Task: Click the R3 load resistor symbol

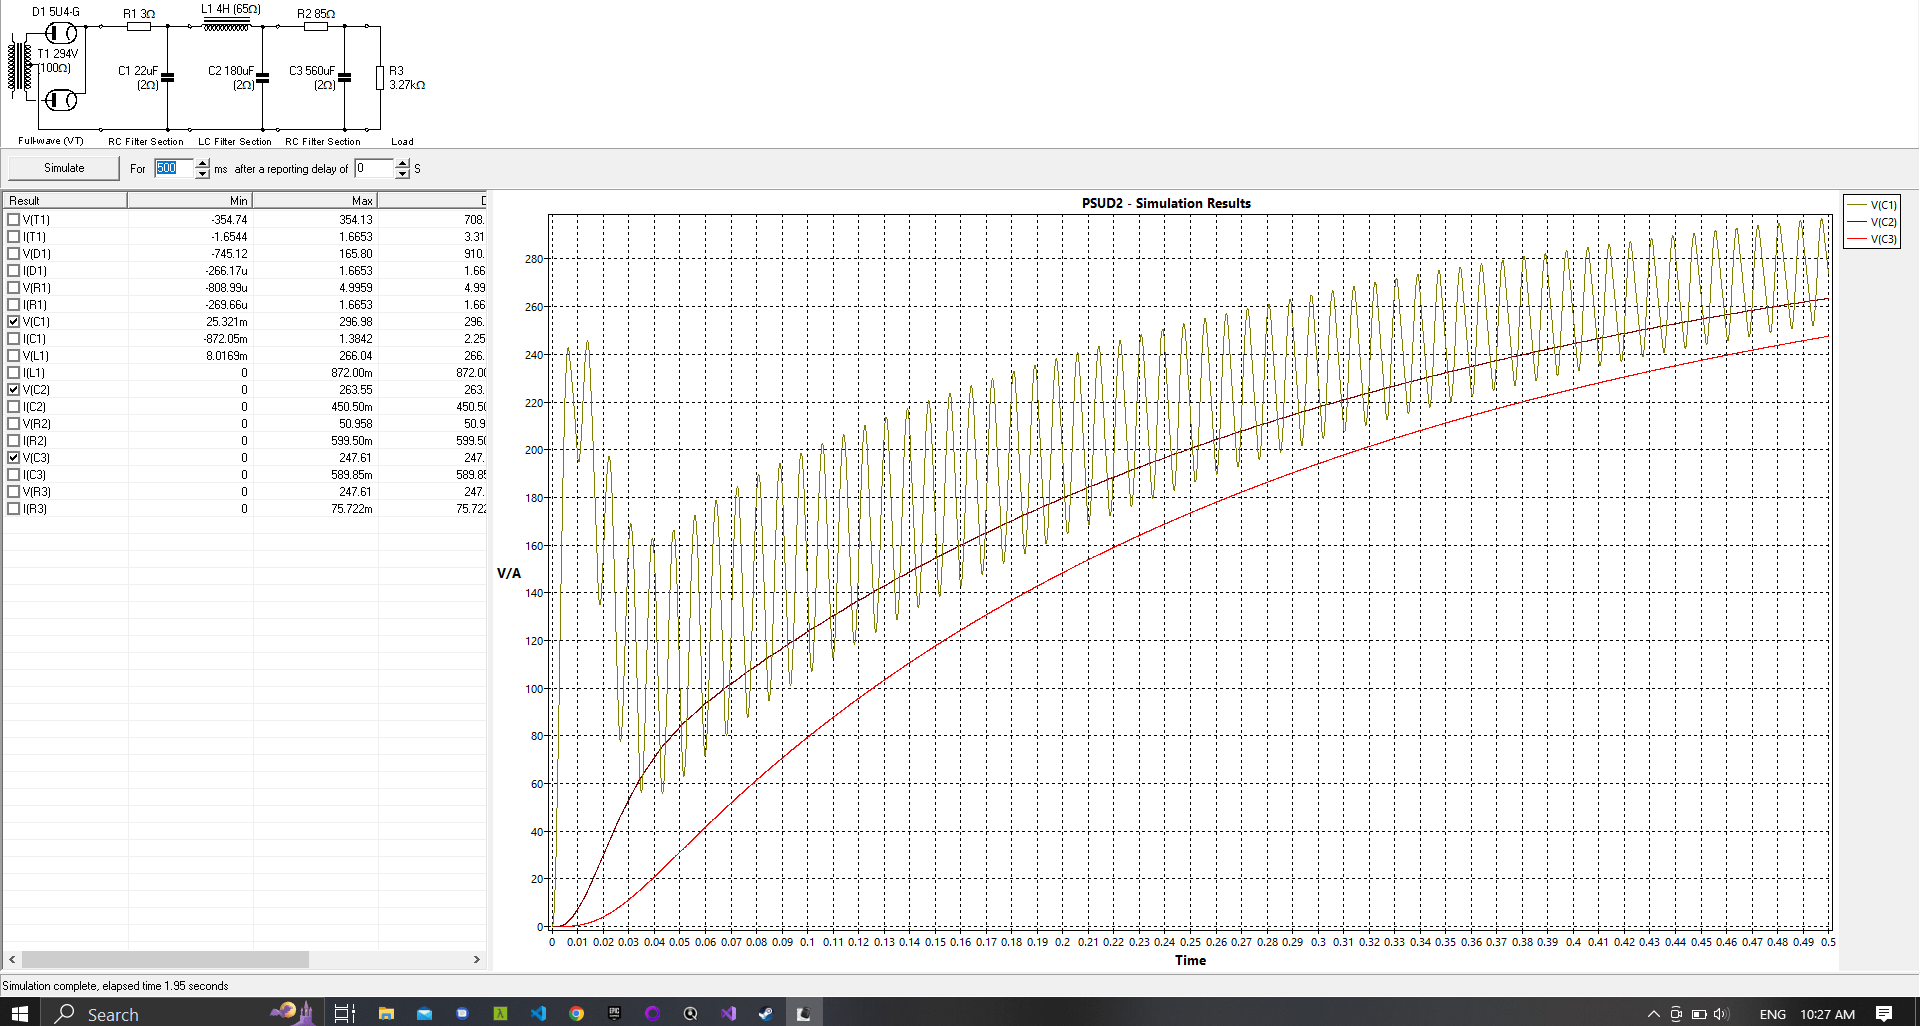Action: point(380,78)
